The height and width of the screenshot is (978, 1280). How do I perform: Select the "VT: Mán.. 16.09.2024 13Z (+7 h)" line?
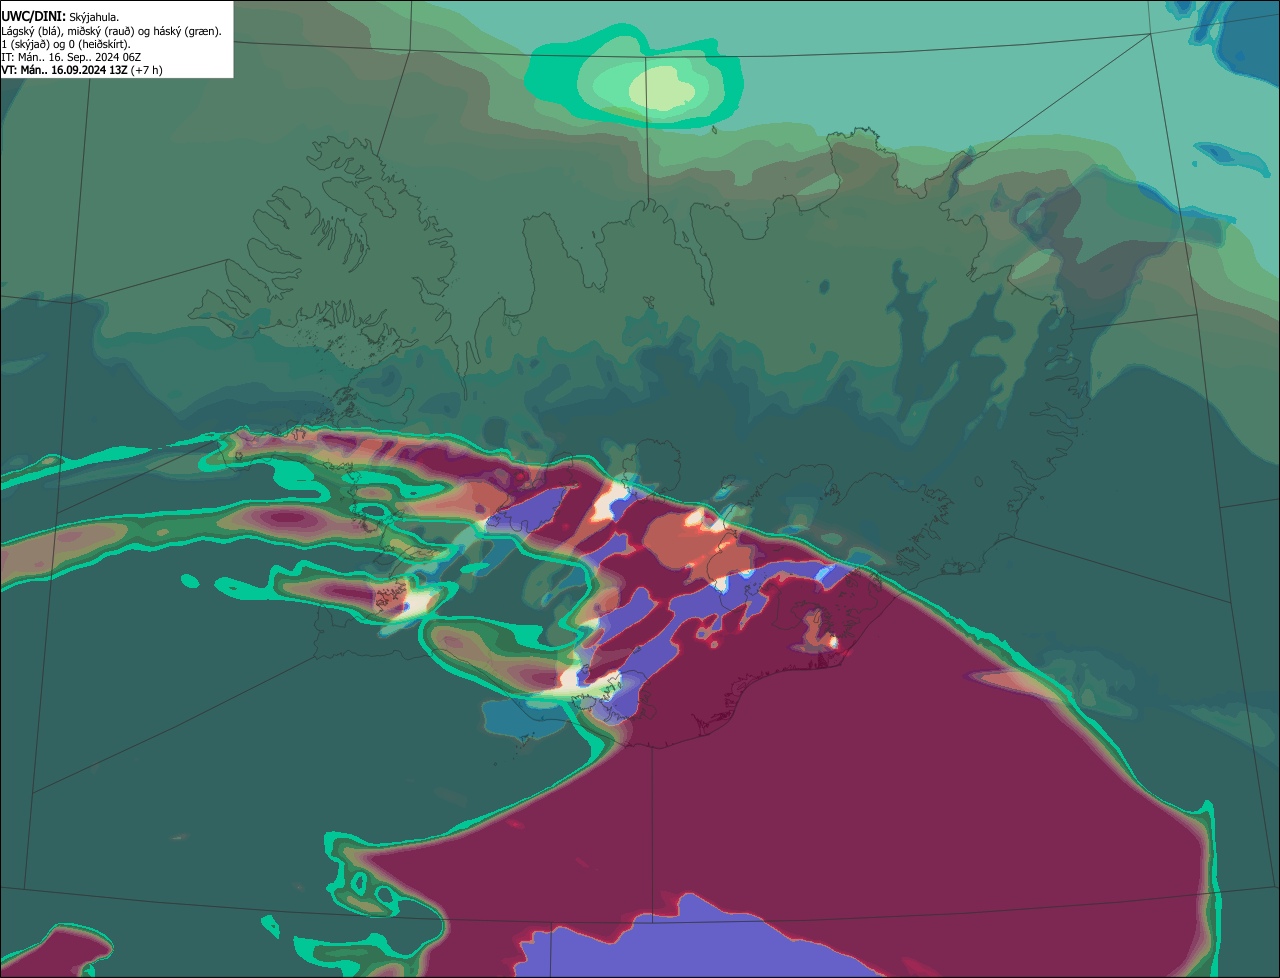pyautogui.click(x=82, y=69)
